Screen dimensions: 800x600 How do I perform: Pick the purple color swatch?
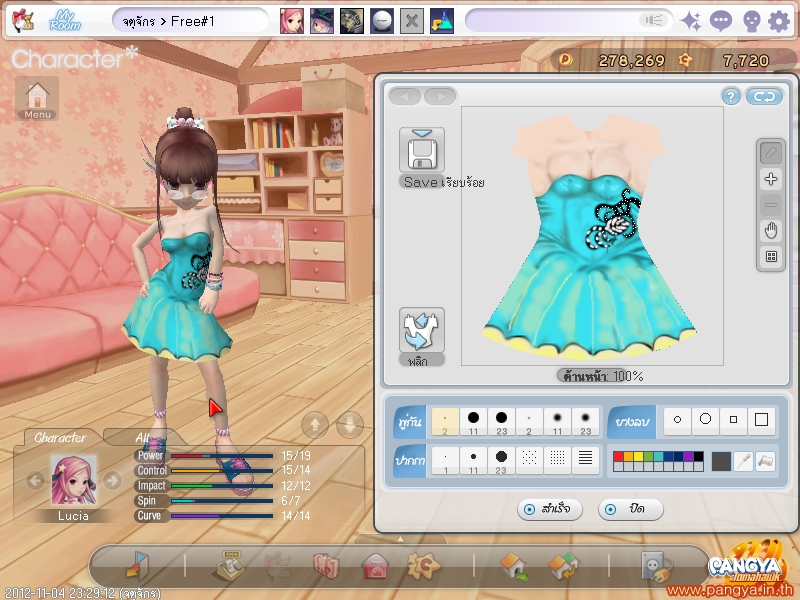click(688, 456)
